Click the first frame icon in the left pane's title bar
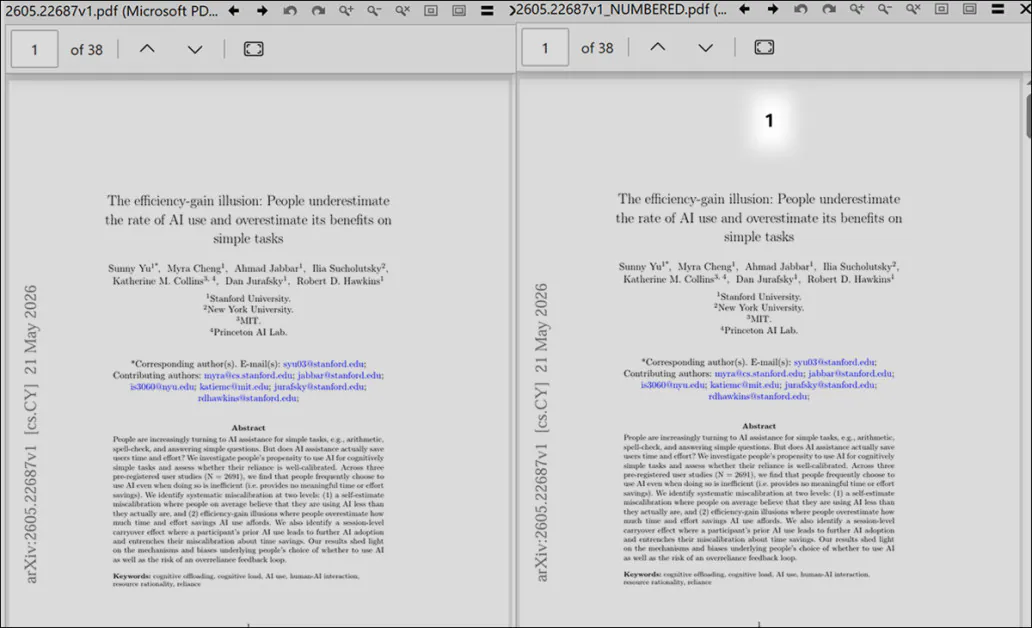The image size is (1032, 628). (x=430, y=11)
